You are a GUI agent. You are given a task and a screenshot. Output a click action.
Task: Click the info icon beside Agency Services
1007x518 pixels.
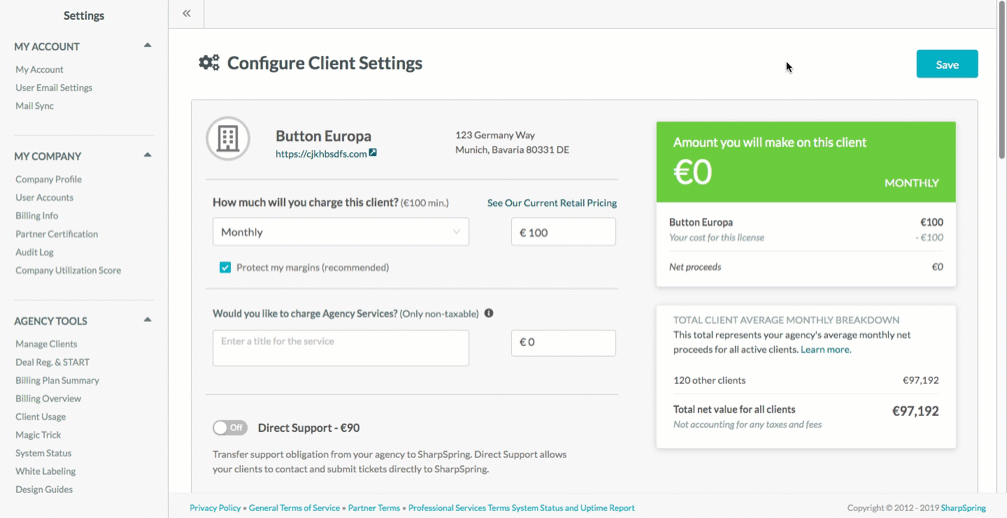coord(489,313)
